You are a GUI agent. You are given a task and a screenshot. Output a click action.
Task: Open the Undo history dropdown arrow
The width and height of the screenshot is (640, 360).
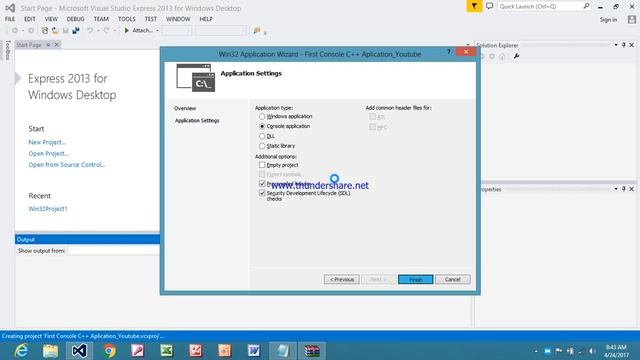pos(98,31)
